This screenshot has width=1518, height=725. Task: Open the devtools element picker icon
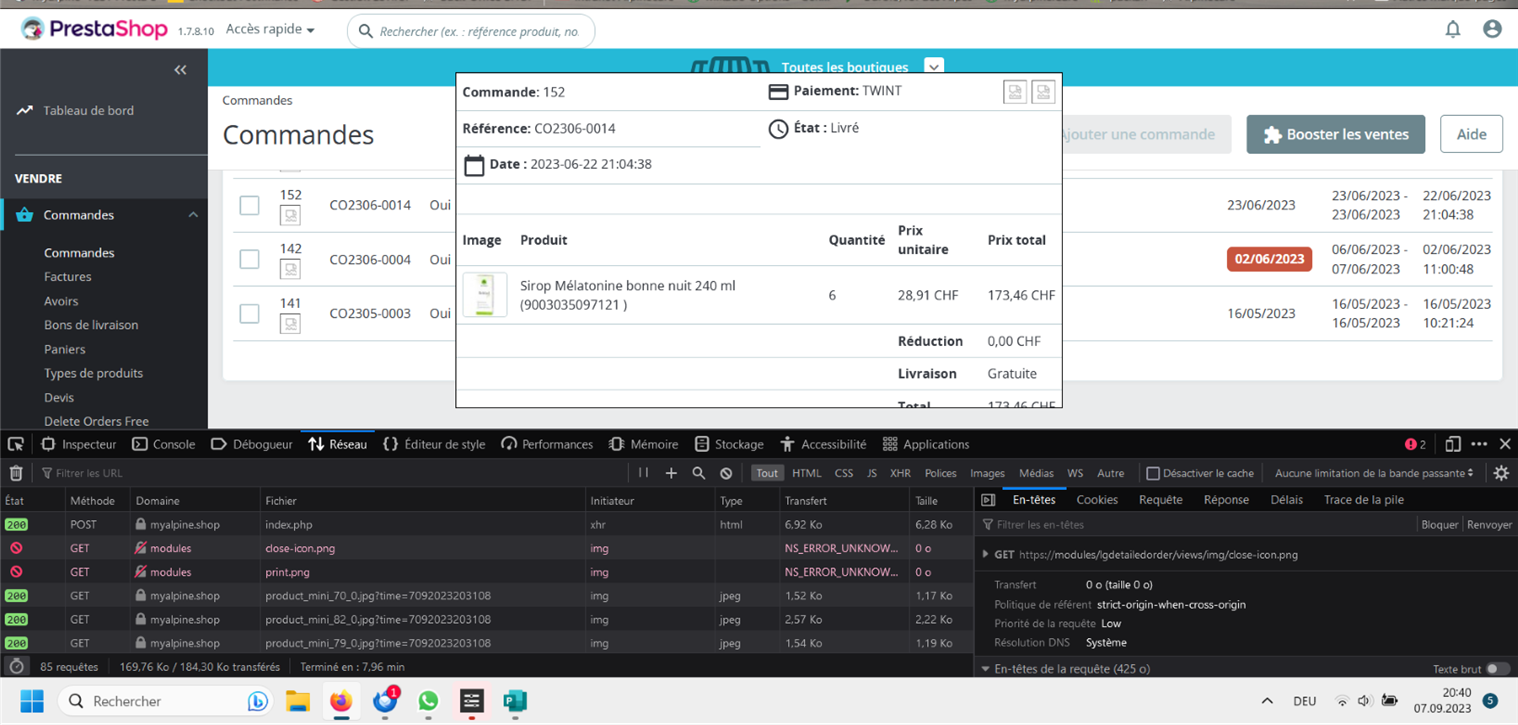point(16,444)
